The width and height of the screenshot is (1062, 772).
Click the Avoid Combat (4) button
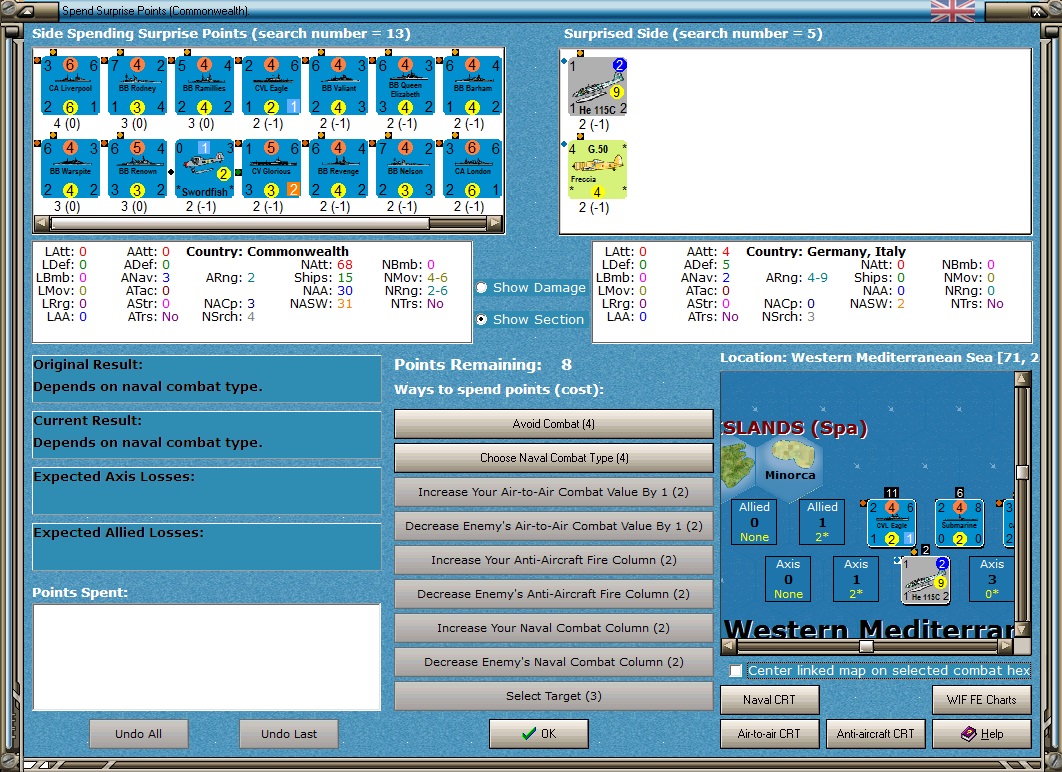[553, 424]
